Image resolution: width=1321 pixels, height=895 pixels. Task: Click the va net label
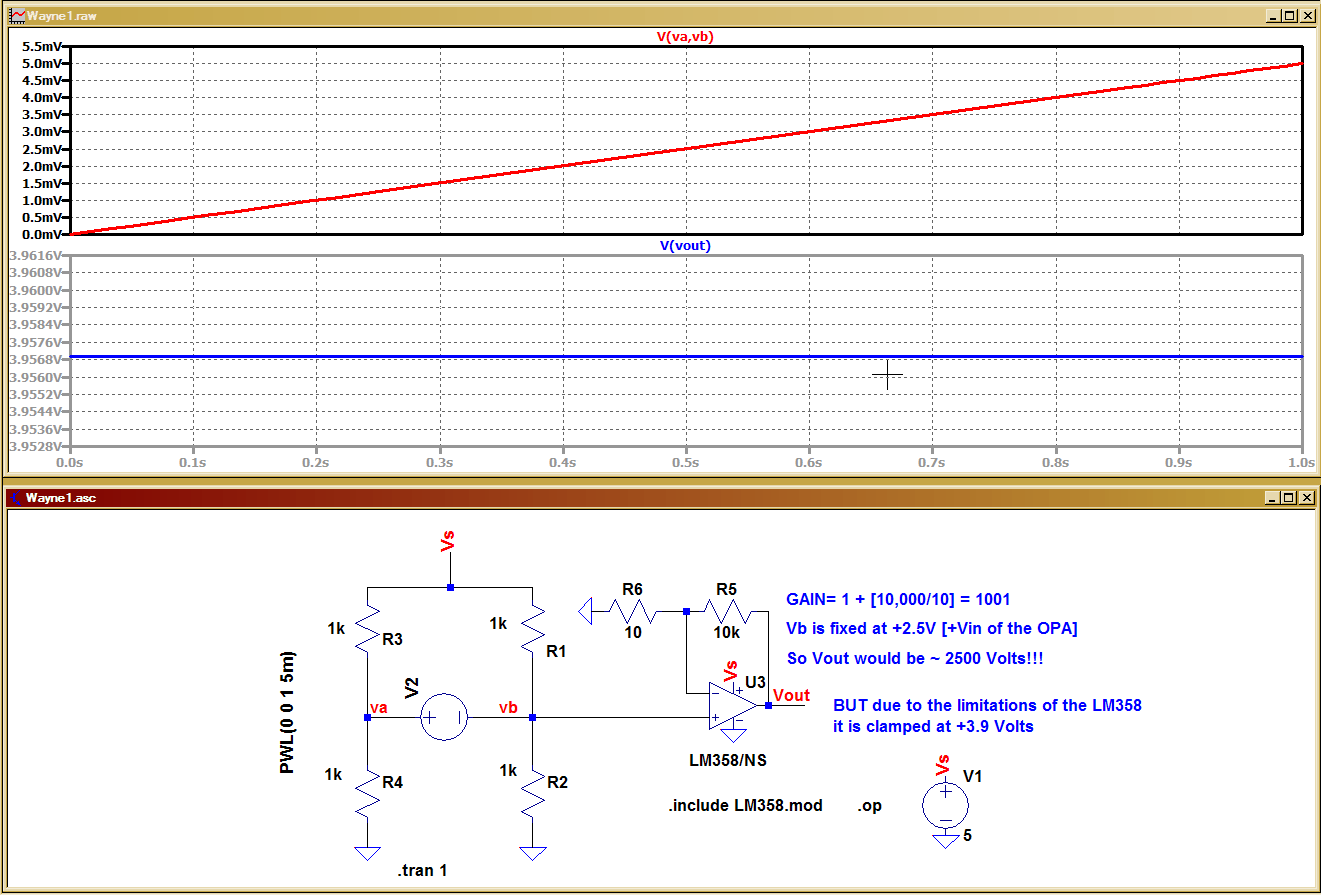(x=379, y=708)
